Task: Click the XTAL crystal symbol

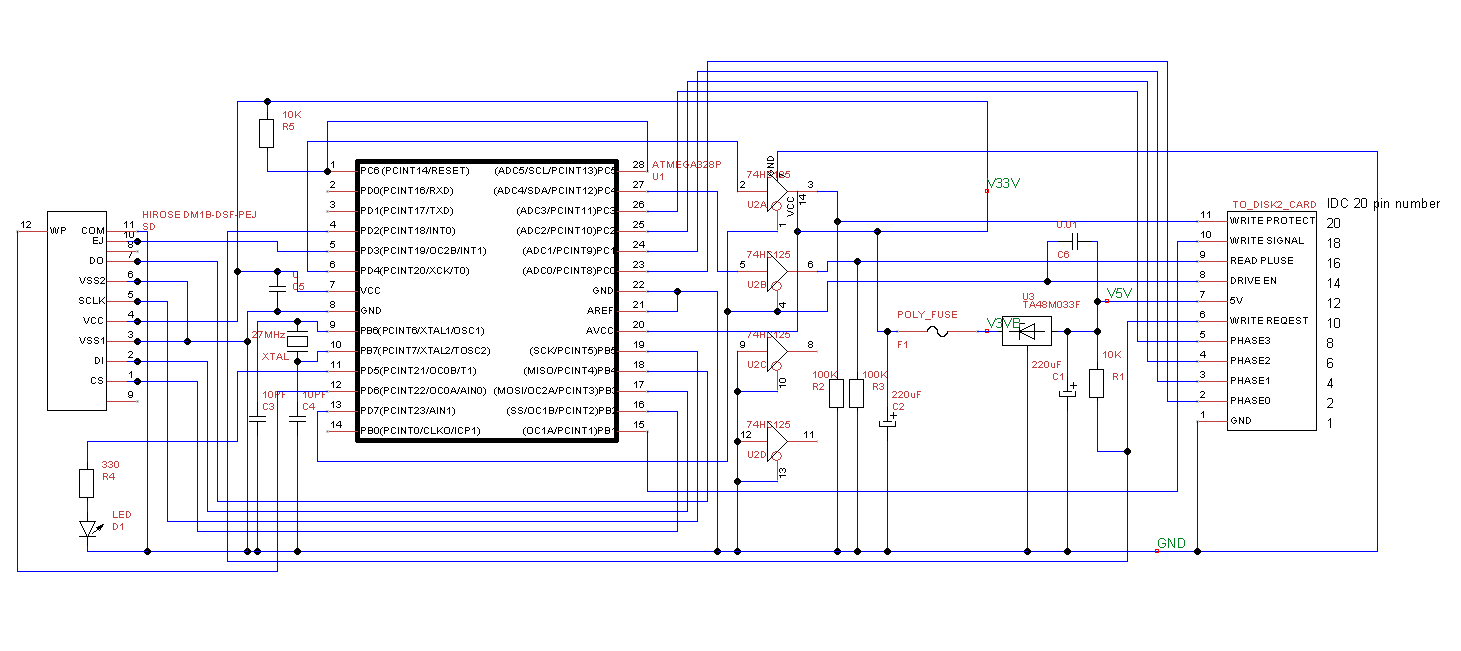Action: 296,341
